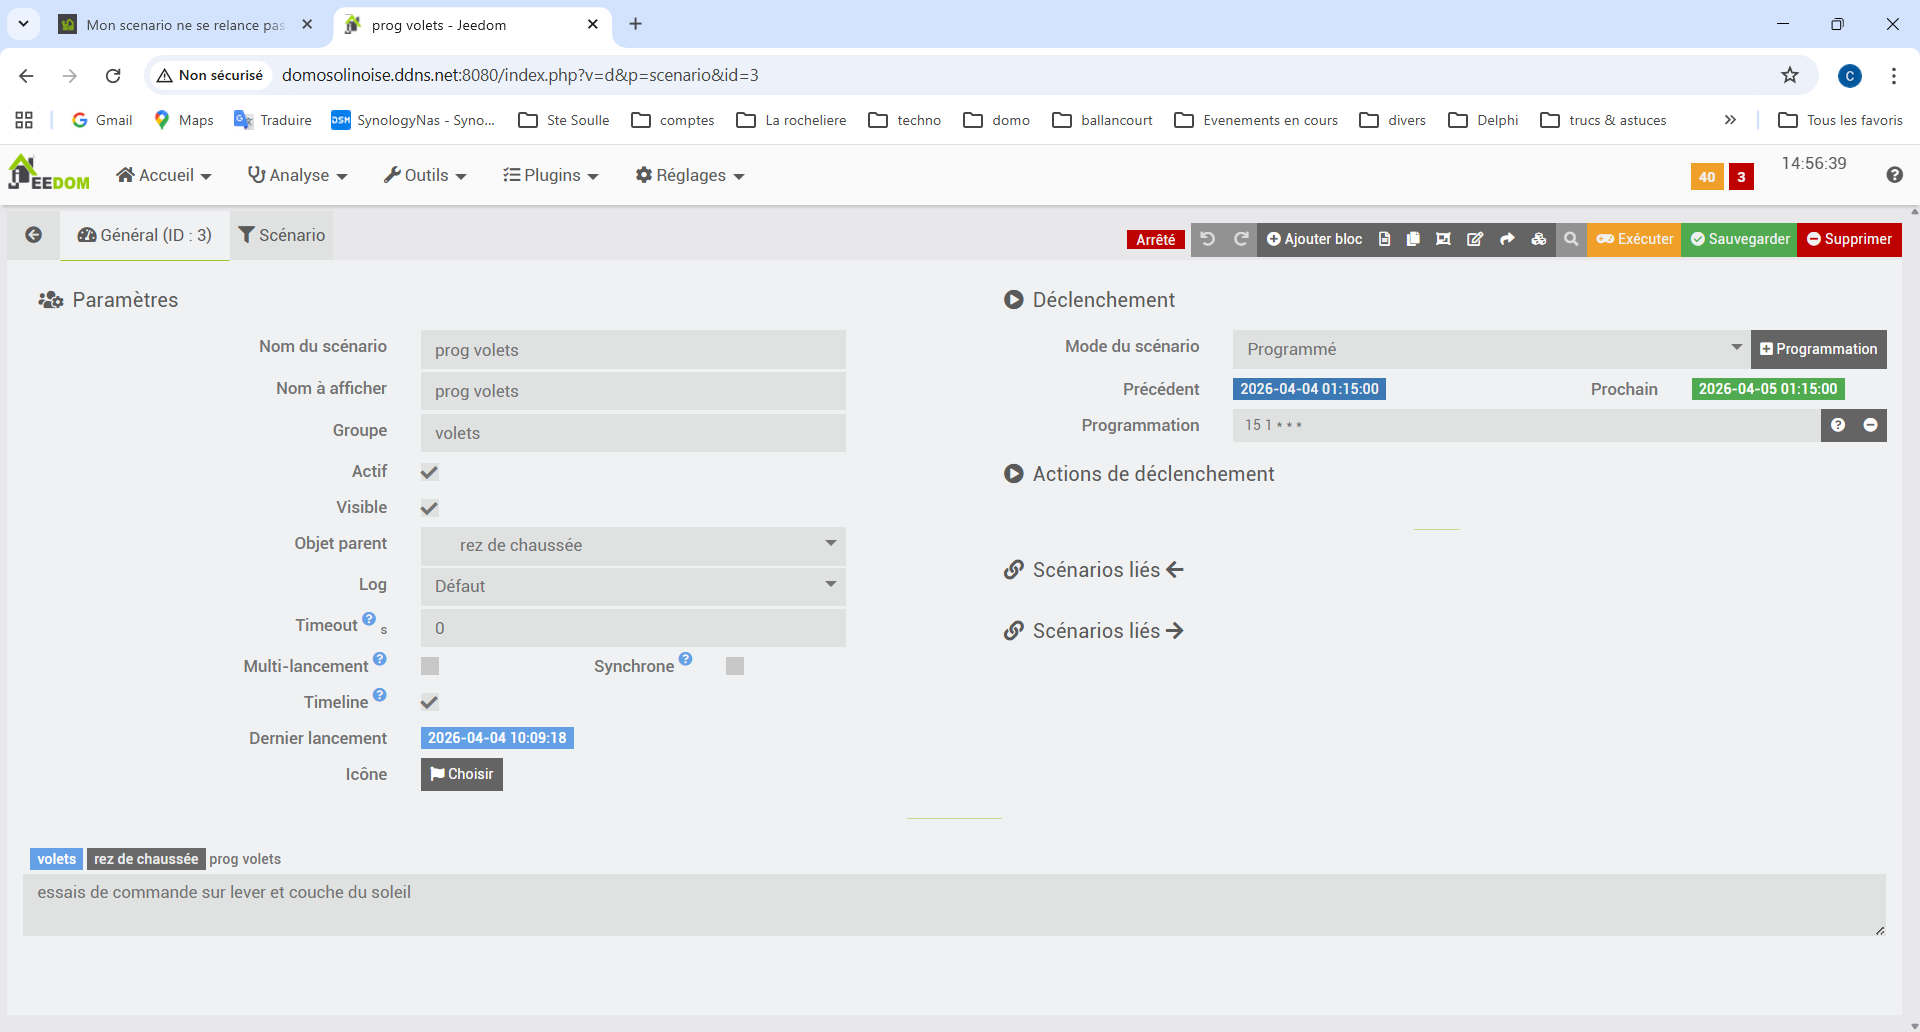The width and height of the screenshot is (1920, 1032).
Task: Open the Plugins menu
Action: coord(551,175)
